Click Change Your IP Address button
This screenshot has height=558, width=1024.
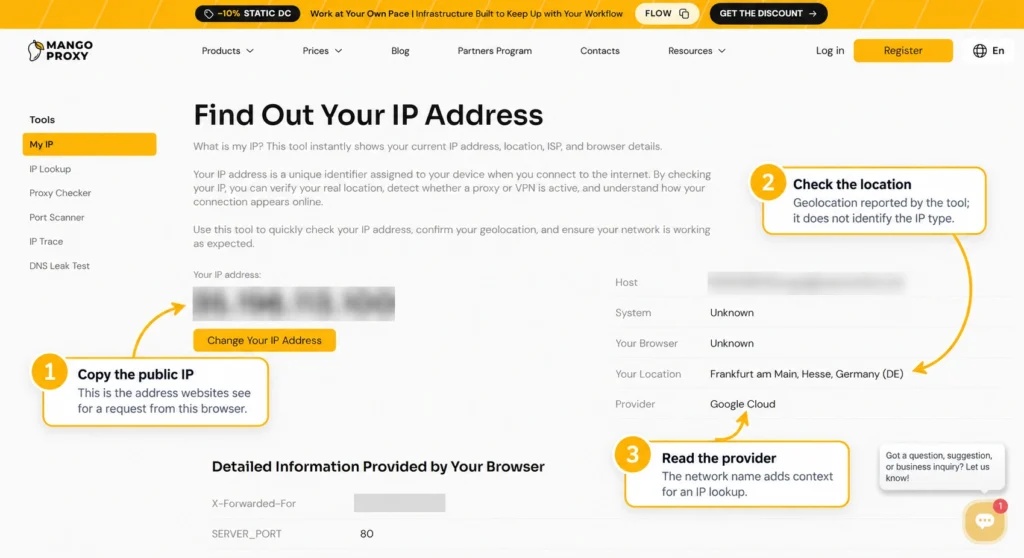coord(264,340)
